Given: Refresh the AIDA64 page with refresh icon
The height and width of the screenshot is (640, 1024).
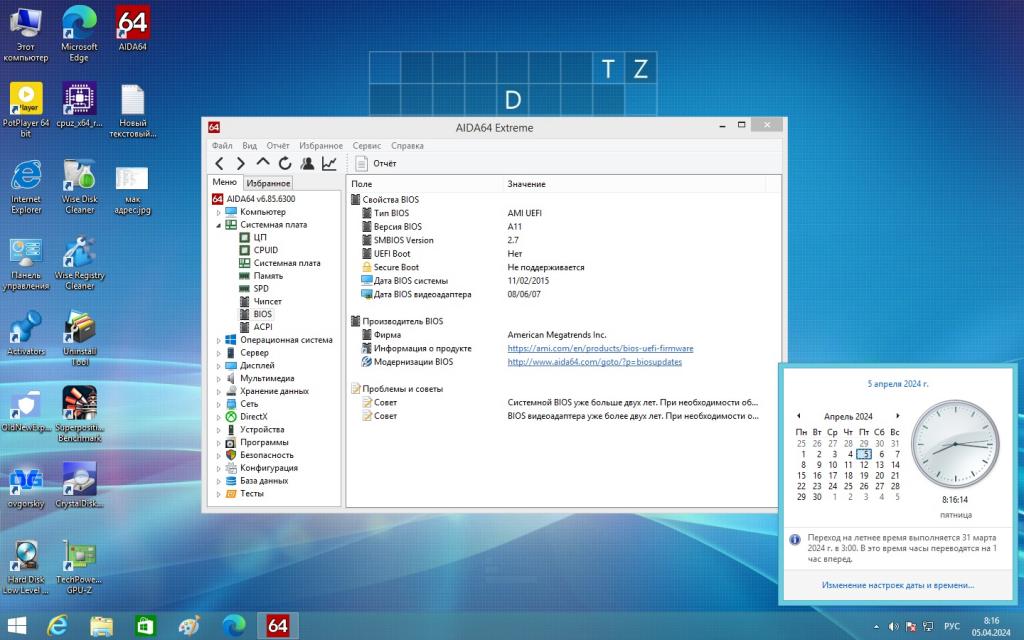Looking at the screenshot, I should pyautogui.click(x=285, y=163).
